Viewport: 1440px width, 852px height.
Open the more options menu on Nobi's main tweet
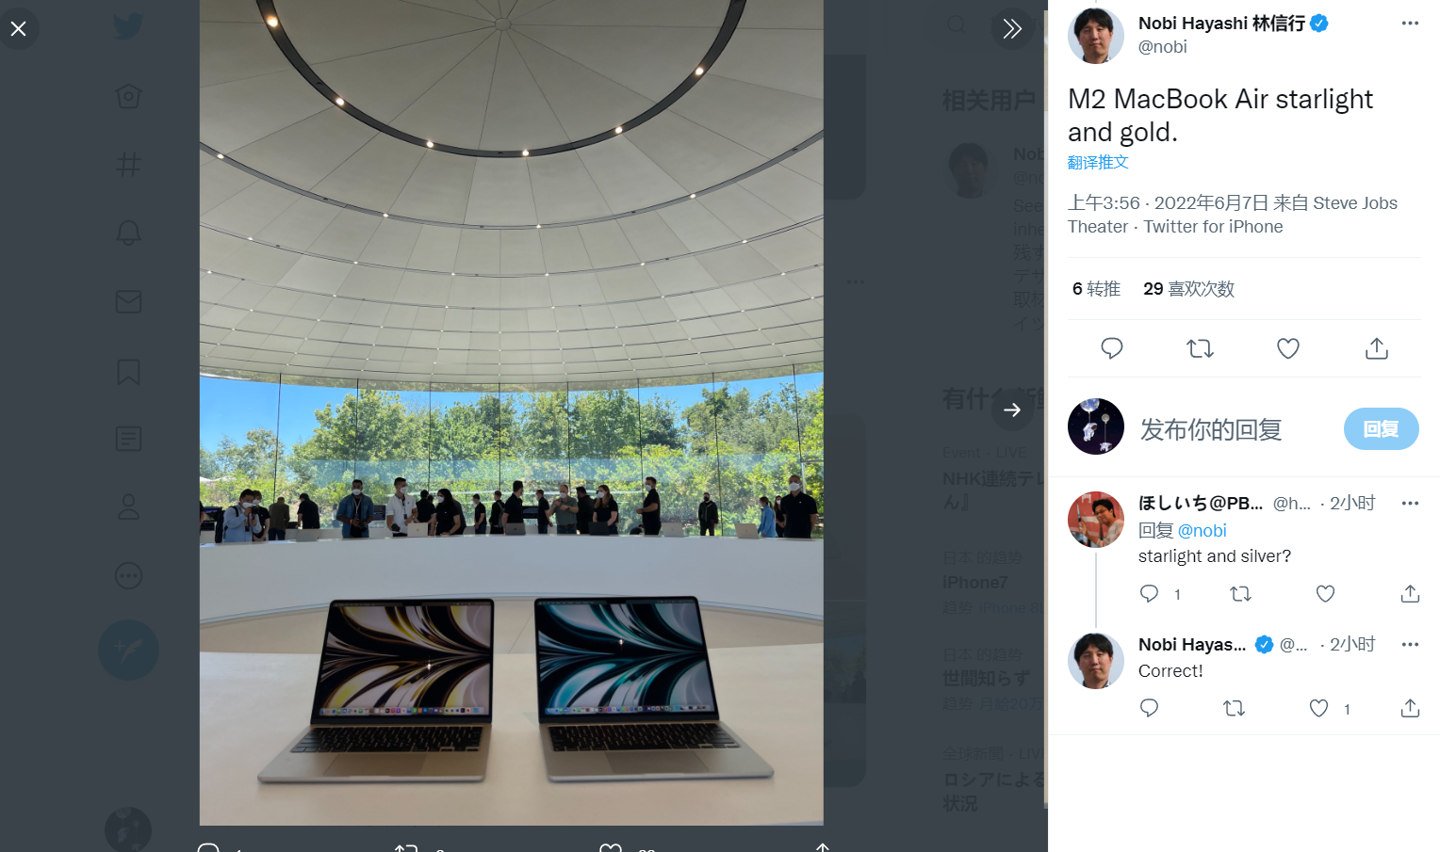1410,23
